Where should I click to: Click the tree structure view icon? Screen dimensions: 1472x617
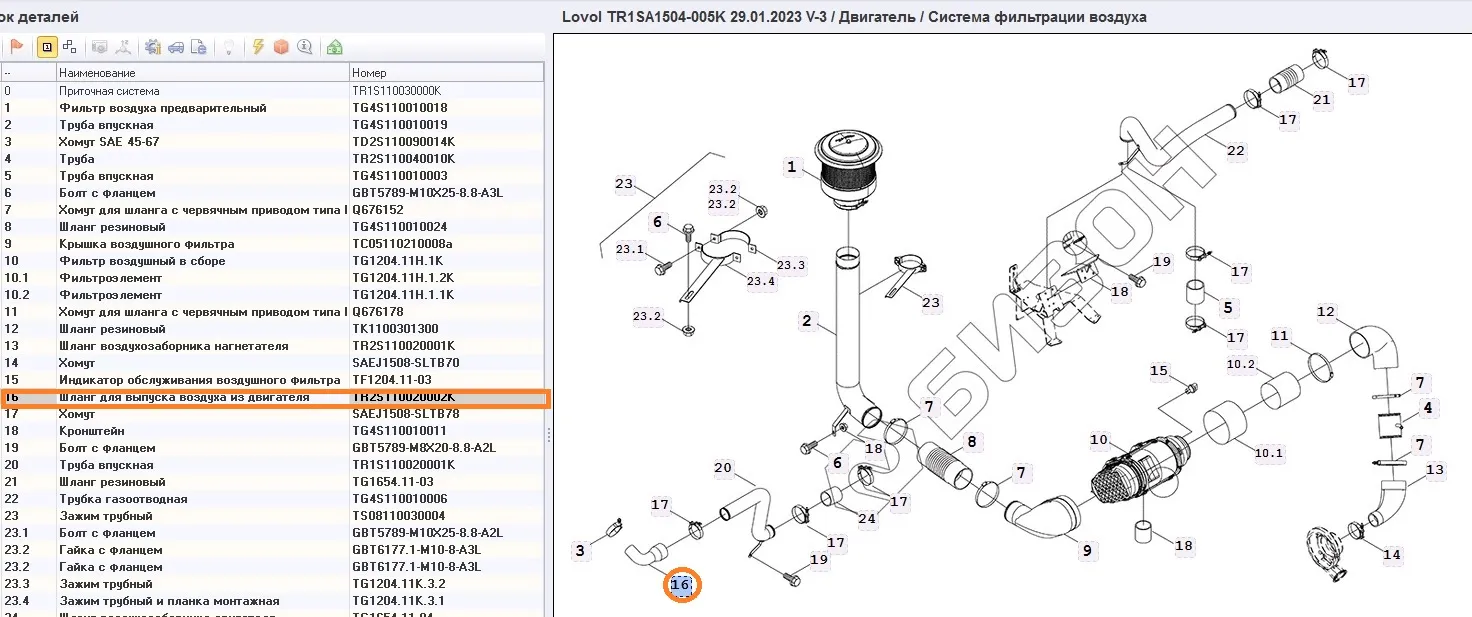[69, 47]
